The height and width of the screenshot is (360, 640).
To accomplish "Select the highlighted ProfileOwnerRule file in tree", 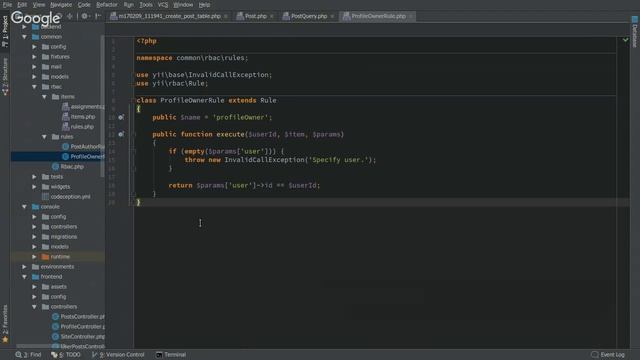I will click(x=58, y=157).
